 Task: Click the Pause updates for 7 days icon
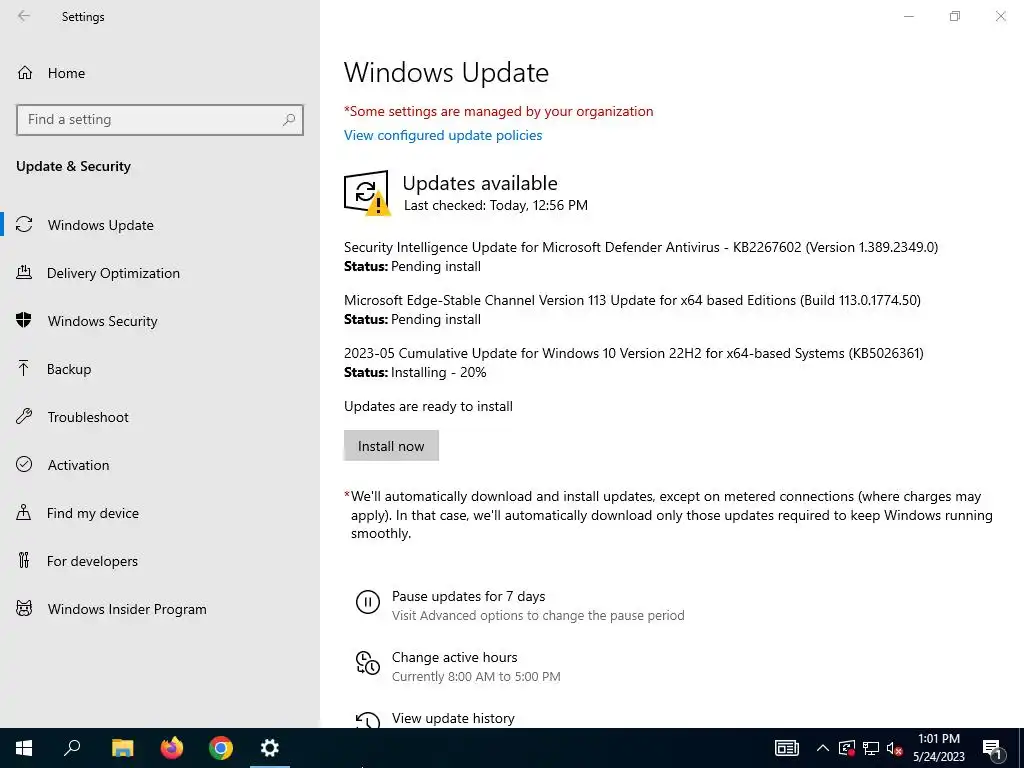click(368, 601)
